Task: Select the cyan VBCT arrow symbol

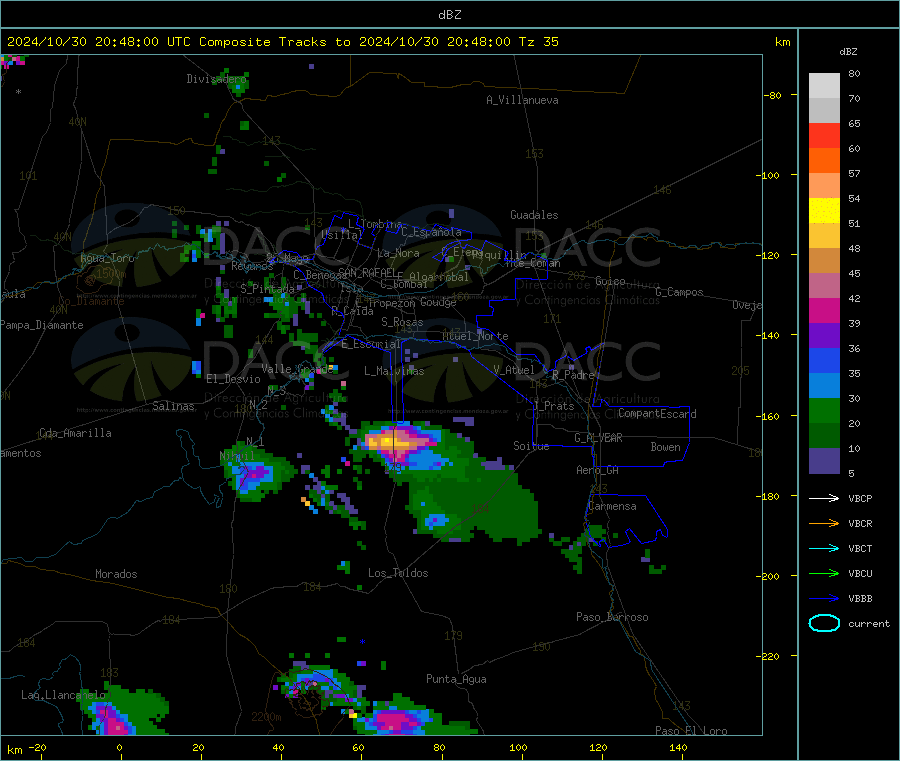Action: (x=824, y=548)
